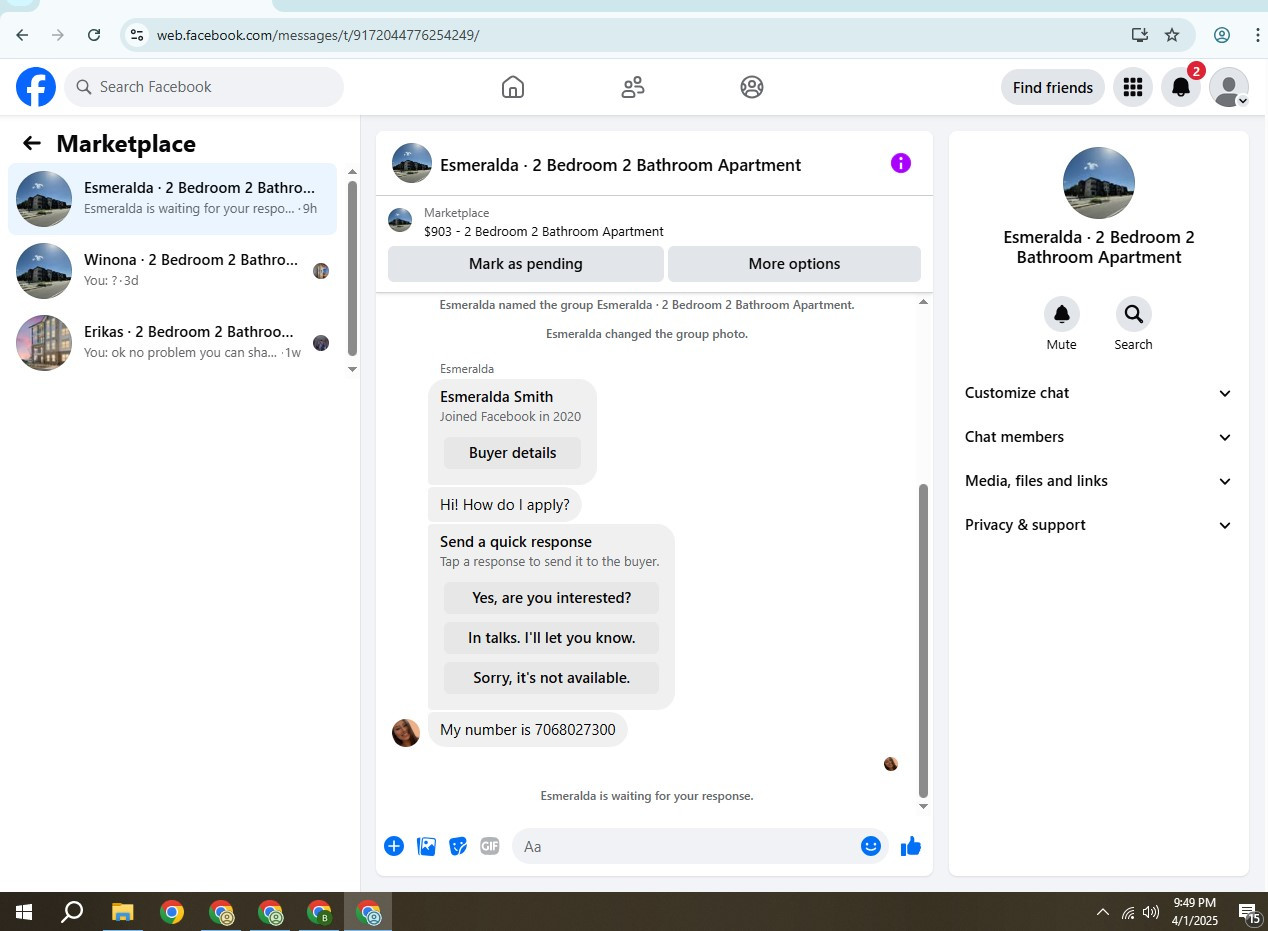Open the emoji picker smiley icon
Viewport: 1268px width, 931px height.
coord(871,846)
